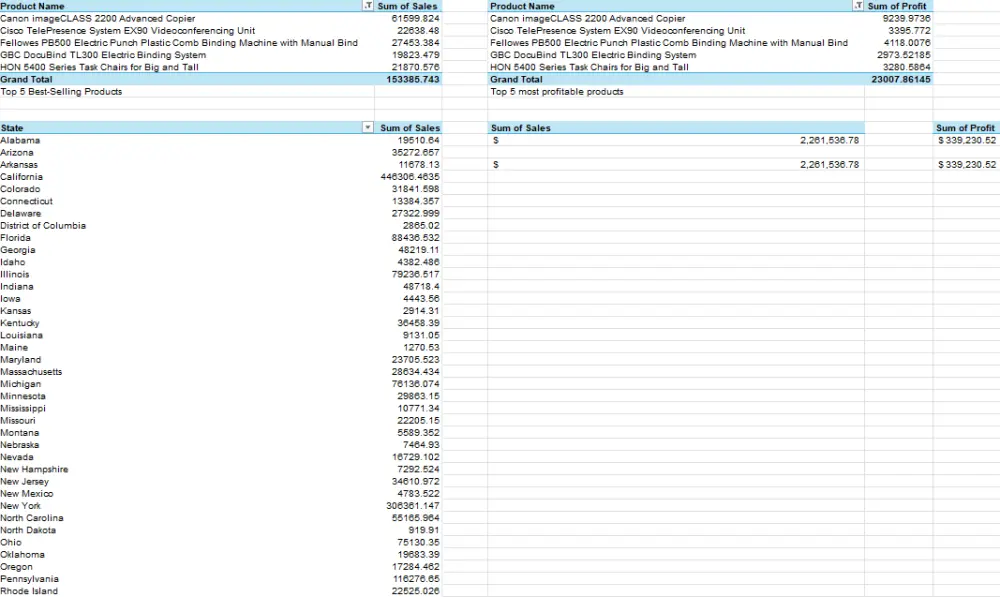Click the New York state cell
The height and width of the screenshot is (597, 1000).
pos(20,505)
